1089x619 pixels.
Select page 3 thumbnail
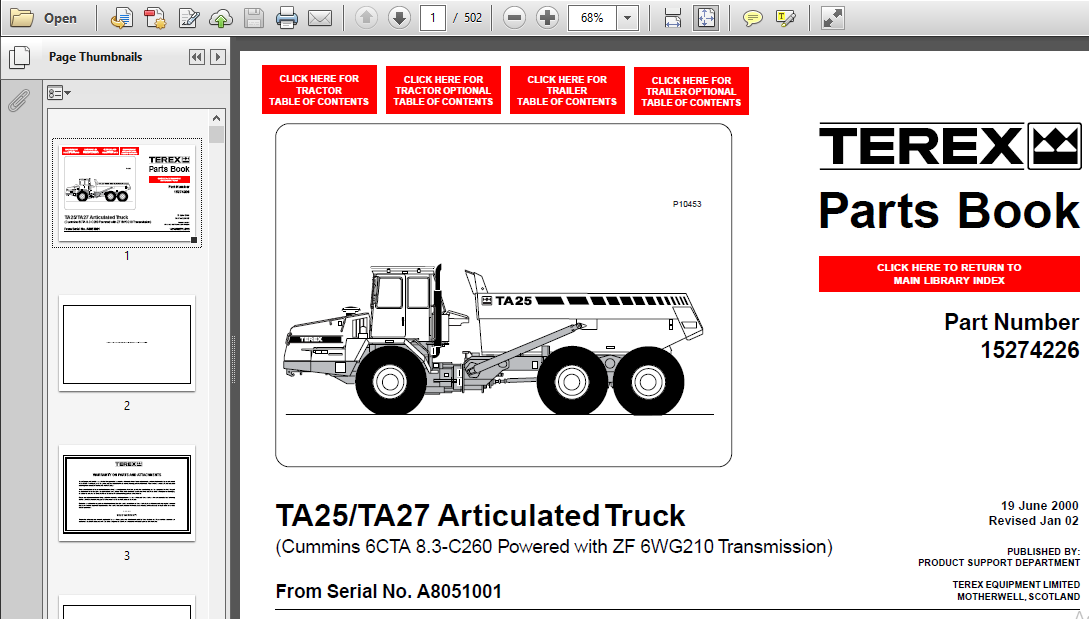coord(127,494)
